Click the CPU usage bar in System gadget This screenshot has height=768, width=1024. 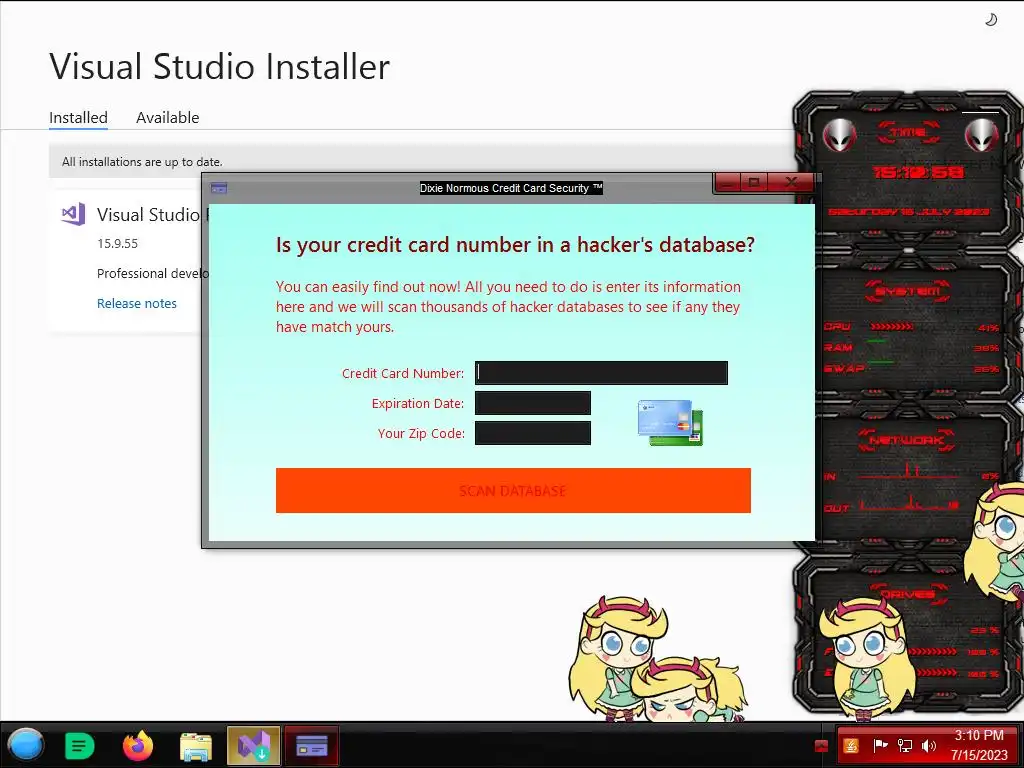[892, 326]
